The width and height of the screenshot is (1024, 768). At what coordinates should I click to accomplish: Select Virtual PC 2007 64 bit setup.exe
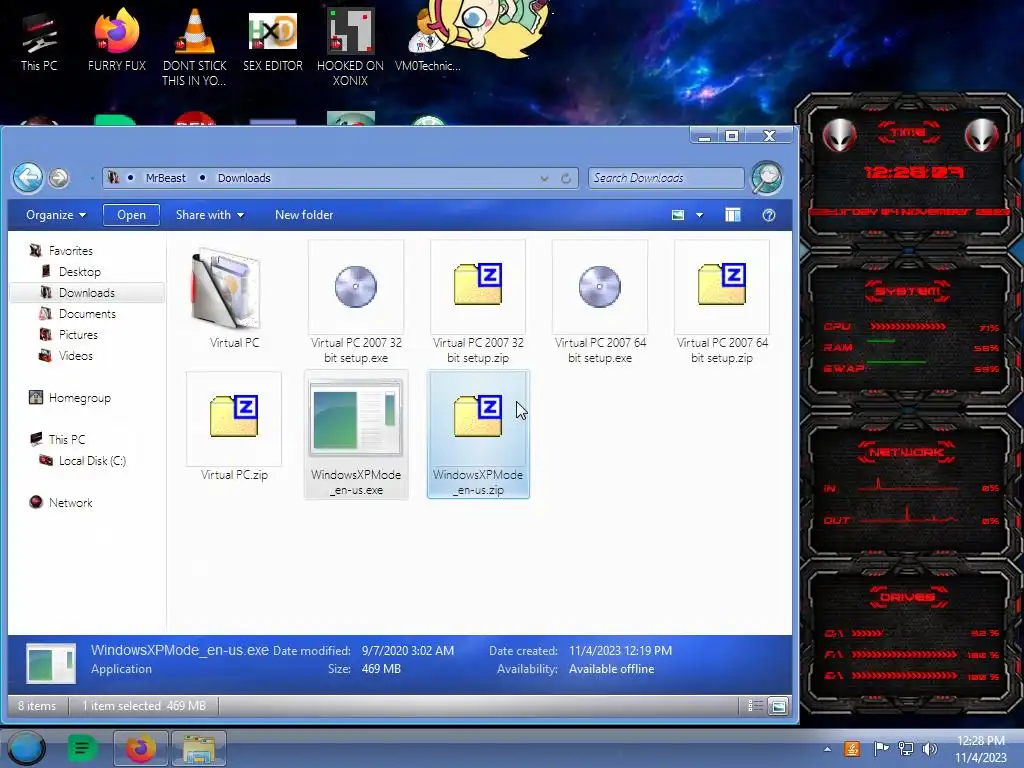(x=600, y=302)
